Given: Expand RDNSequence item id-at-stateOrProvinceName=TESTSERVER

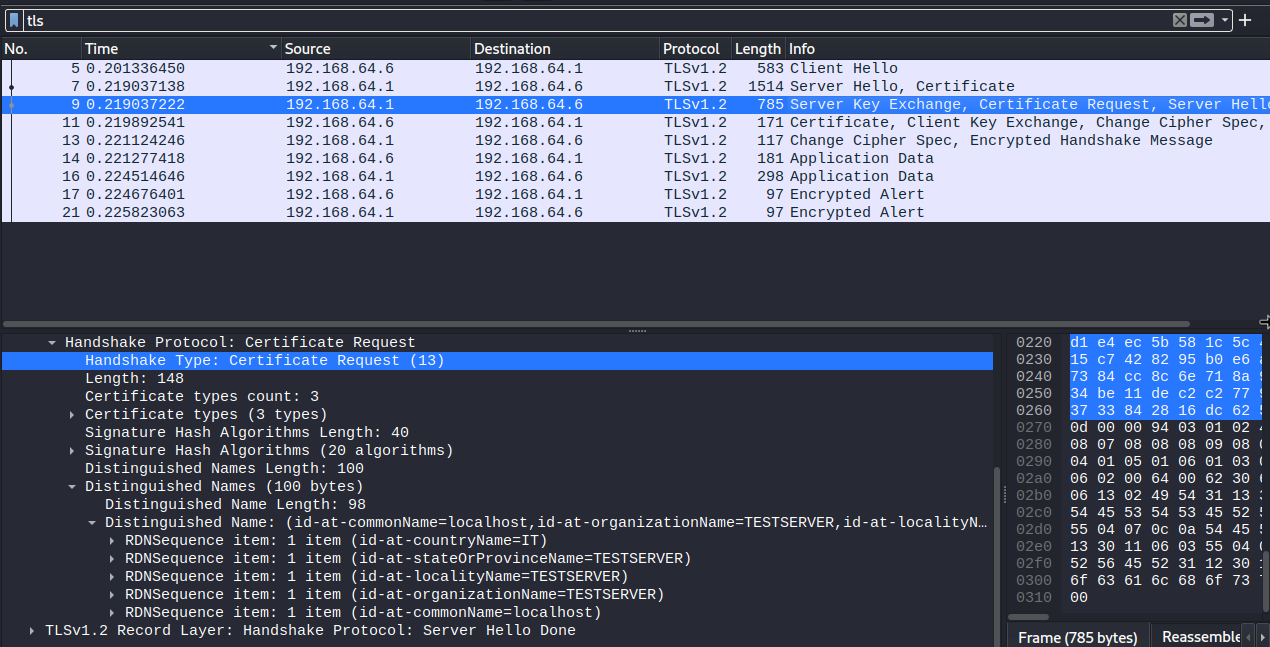Looking at the screenshot, I should coord(112,558).
